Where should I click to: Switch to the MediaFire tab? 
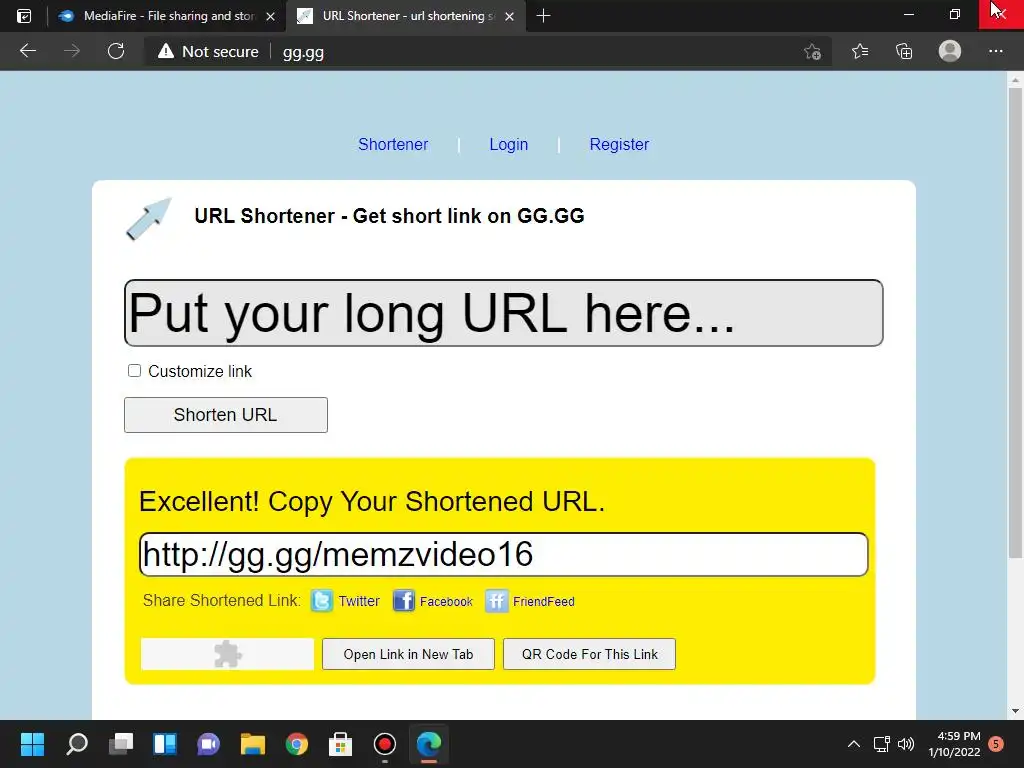coord(167,16)
